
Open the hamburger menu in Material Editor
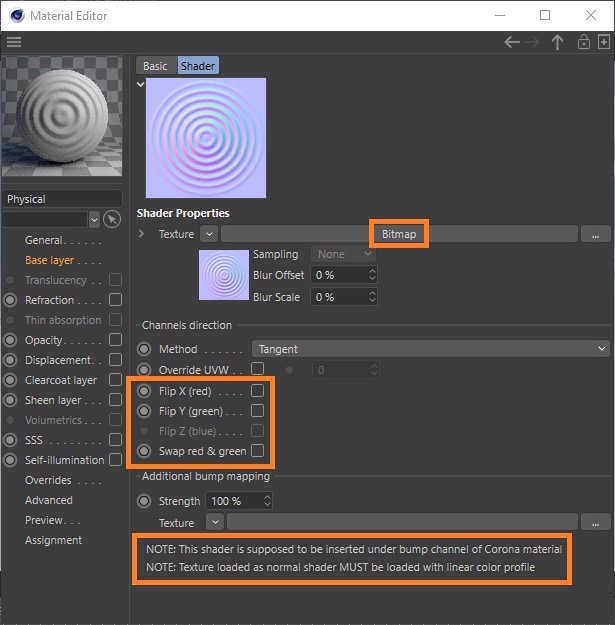[13, 42]
